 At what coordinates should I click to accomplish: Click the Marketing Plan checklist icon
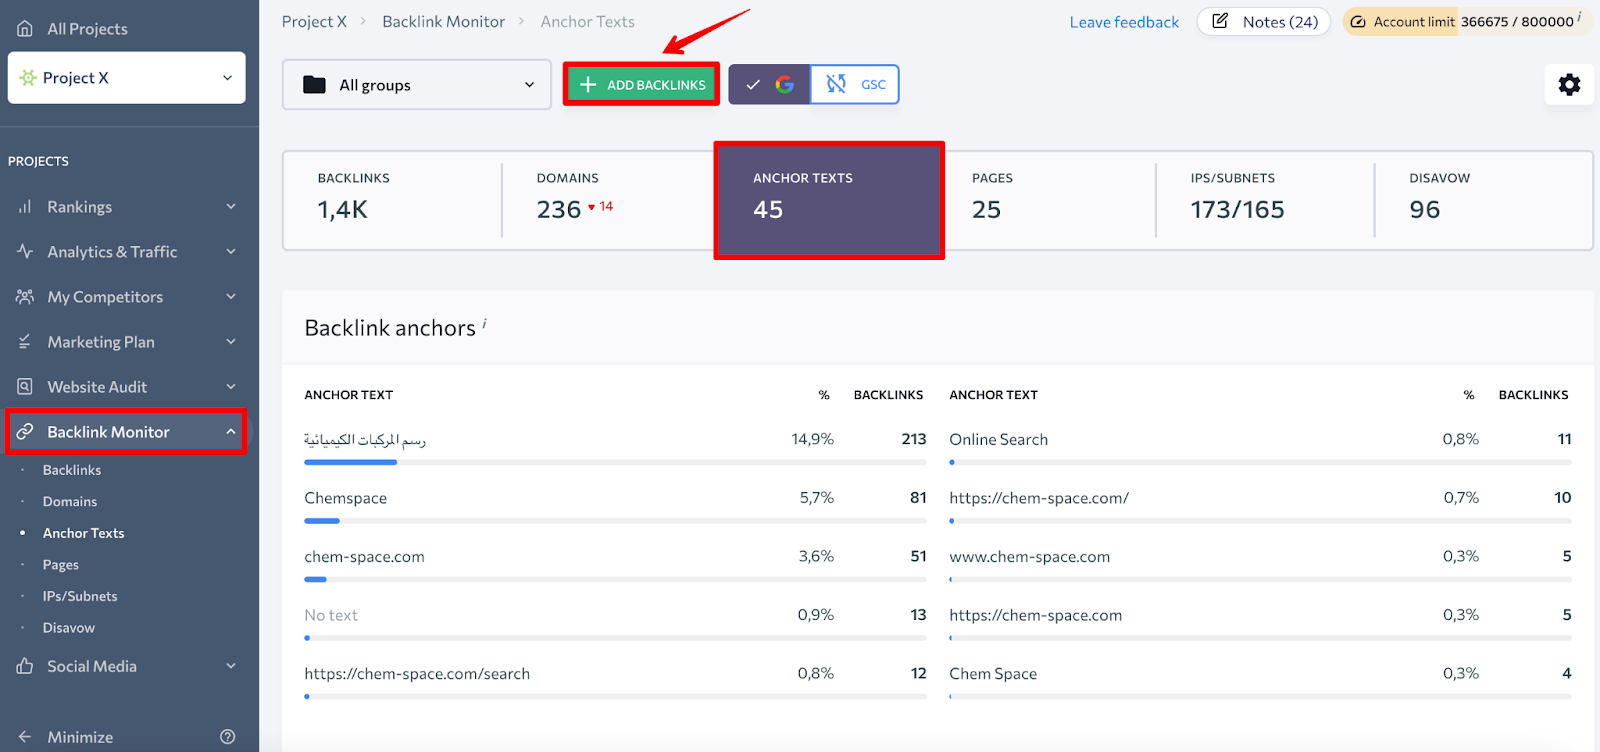pyautogui.click(x=25, y=342)
